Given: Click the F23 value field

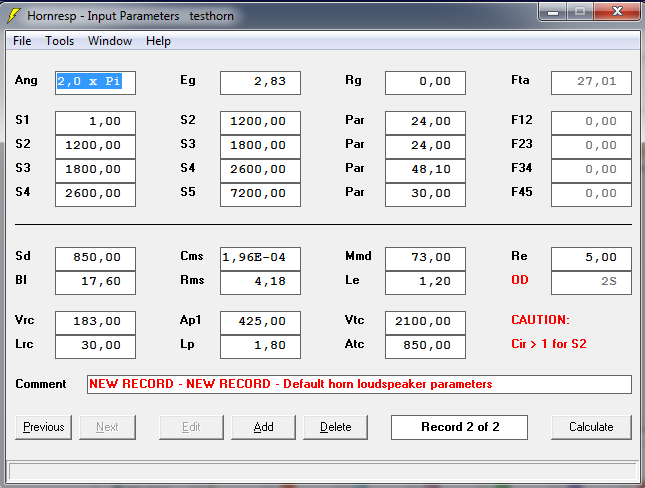Looking at the screenshot, I should 591,146.
